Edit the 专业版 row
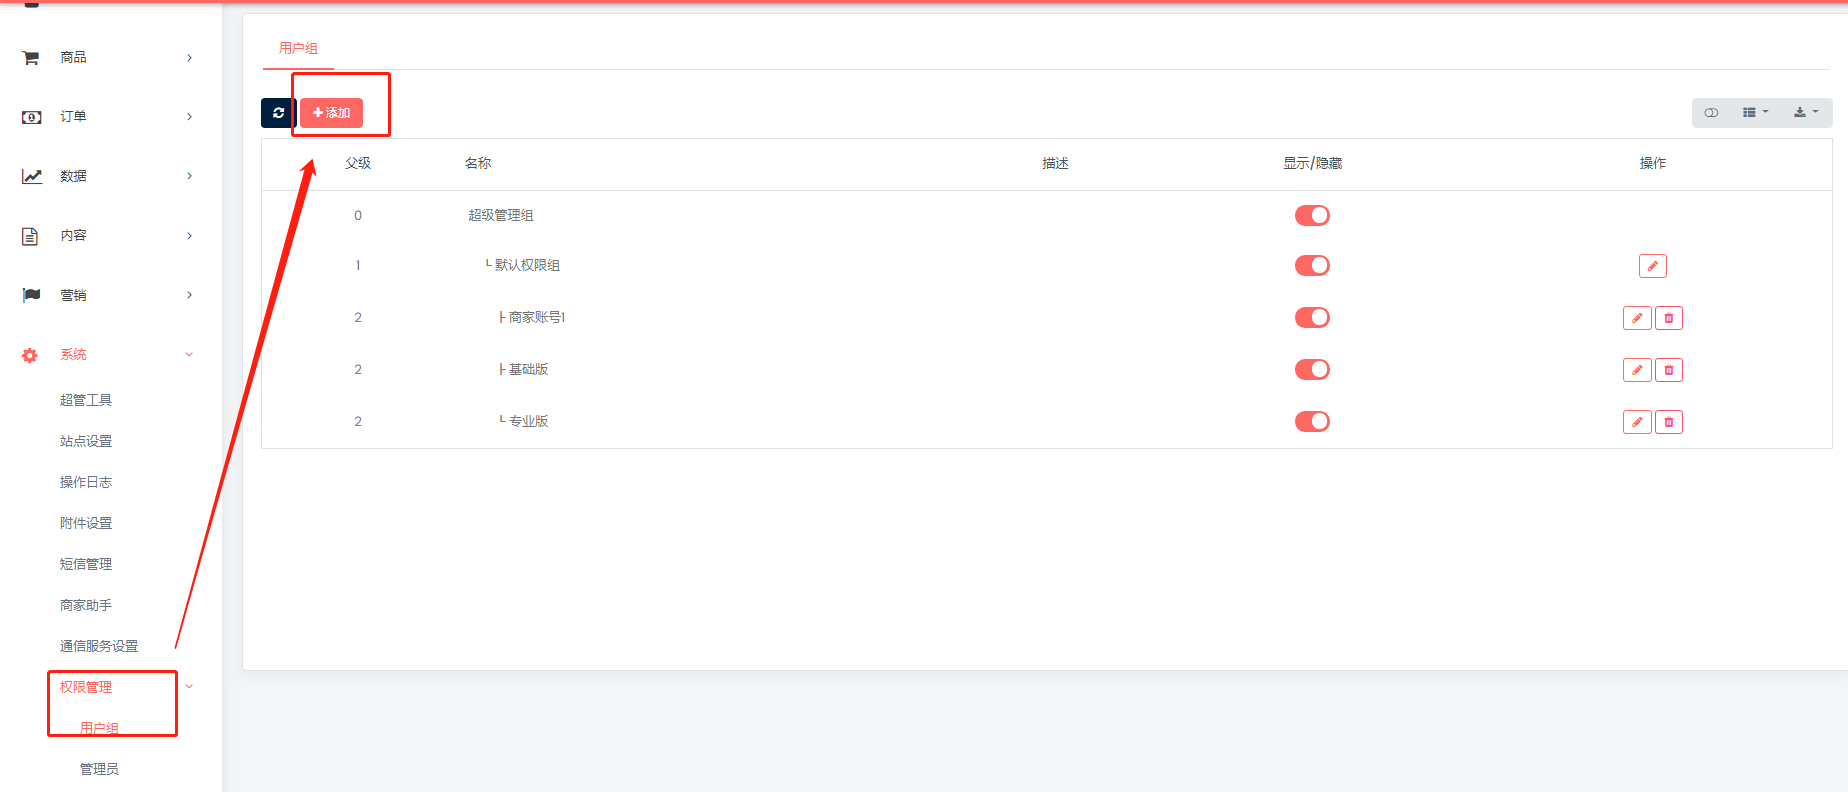1848x792 pixels. [1637, 422]
